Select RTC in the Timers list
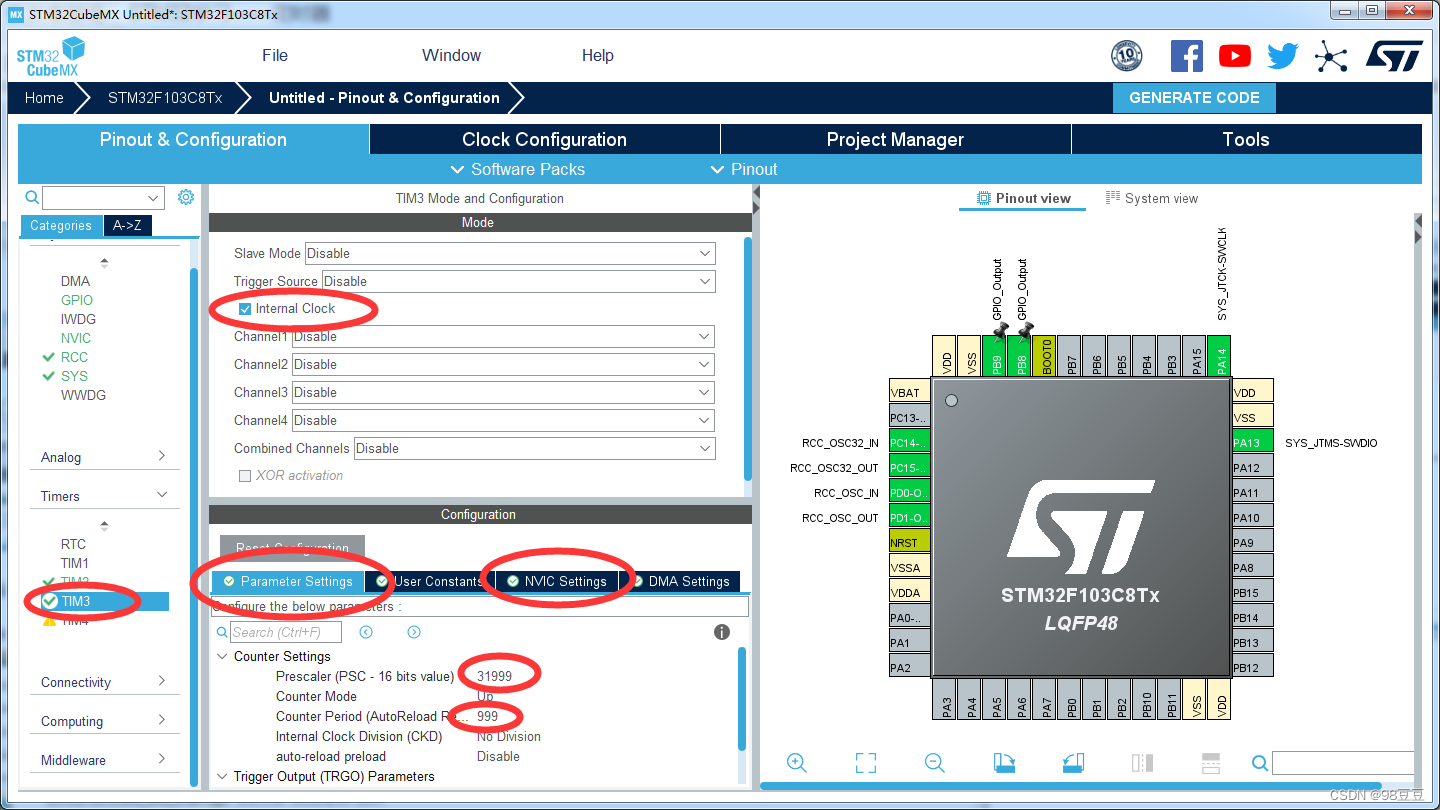The image size is (1440, 810). click(x=73, y=544)
